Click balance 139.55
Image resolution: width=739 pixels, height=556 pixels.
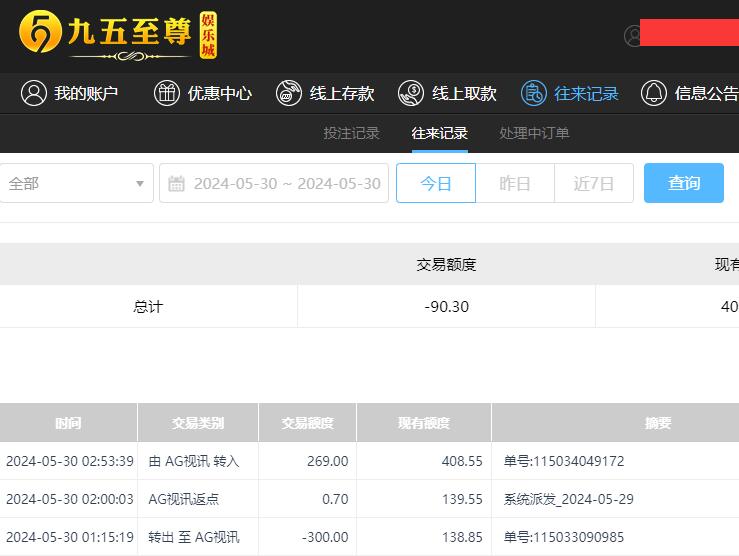coord(462,499)
